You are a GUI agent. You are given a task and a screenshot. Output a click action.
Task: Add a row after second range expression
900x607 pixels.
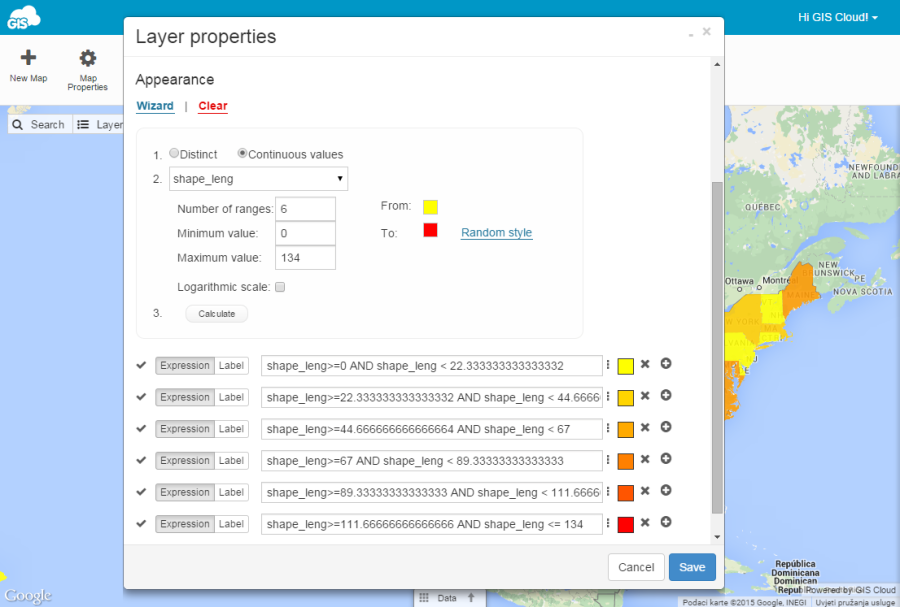[x=666, y=395]
